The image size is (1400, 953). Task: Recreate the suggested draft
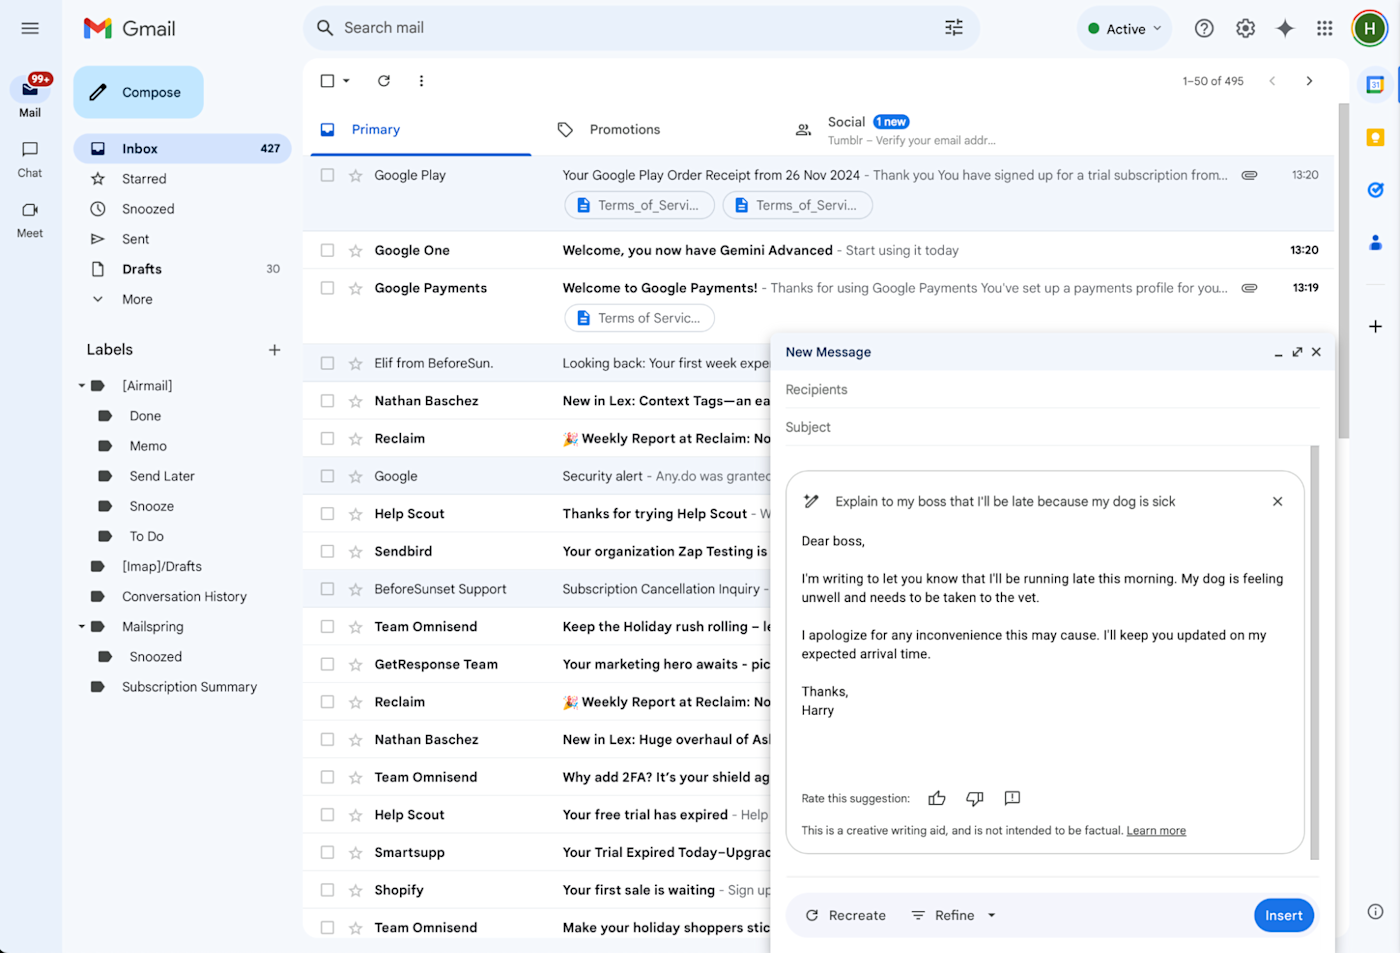point(846,915)
